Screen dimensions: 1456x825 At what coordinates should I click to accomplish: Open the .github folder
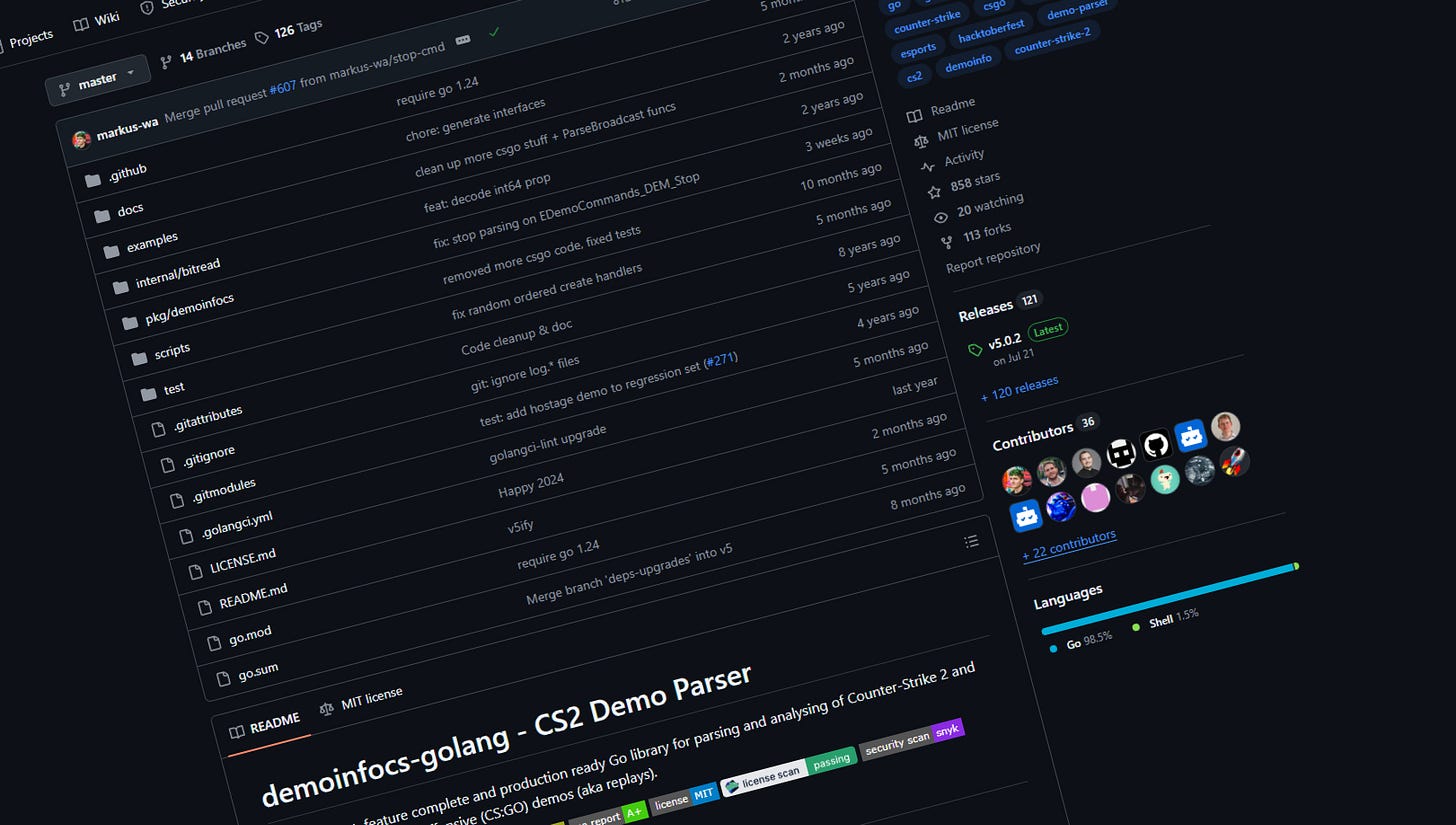[x=127, y=172]
